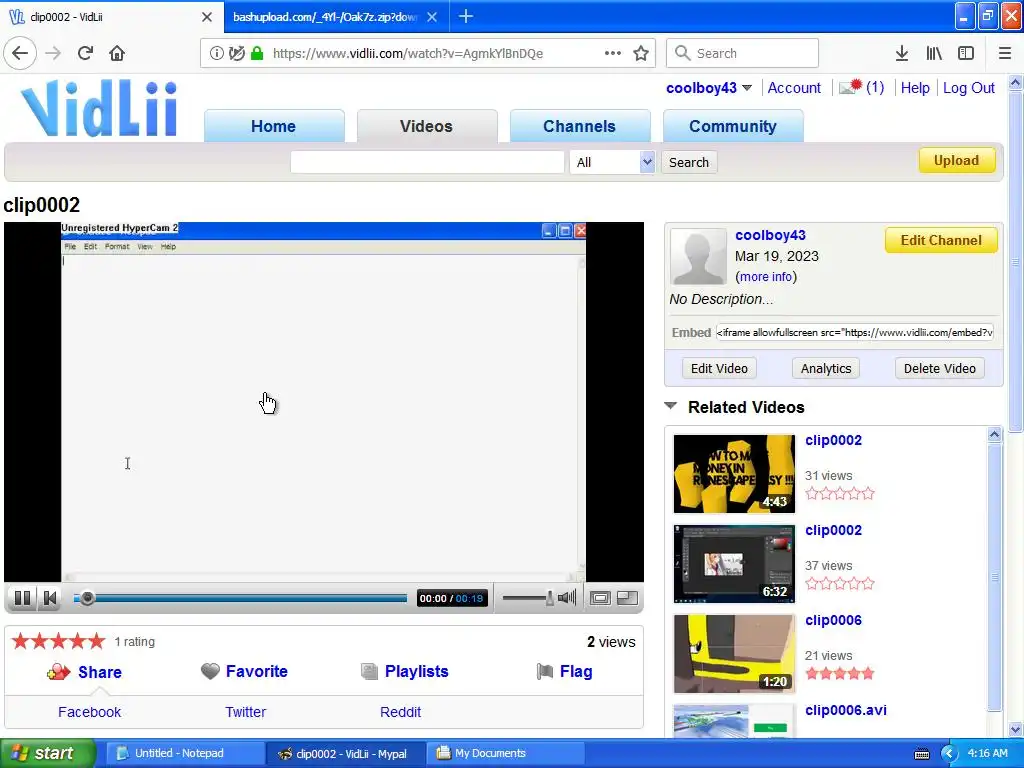Open coolboy43 channel avatar
The width and height of the screenshot is (1024, 768).
[x=698, y=256]
